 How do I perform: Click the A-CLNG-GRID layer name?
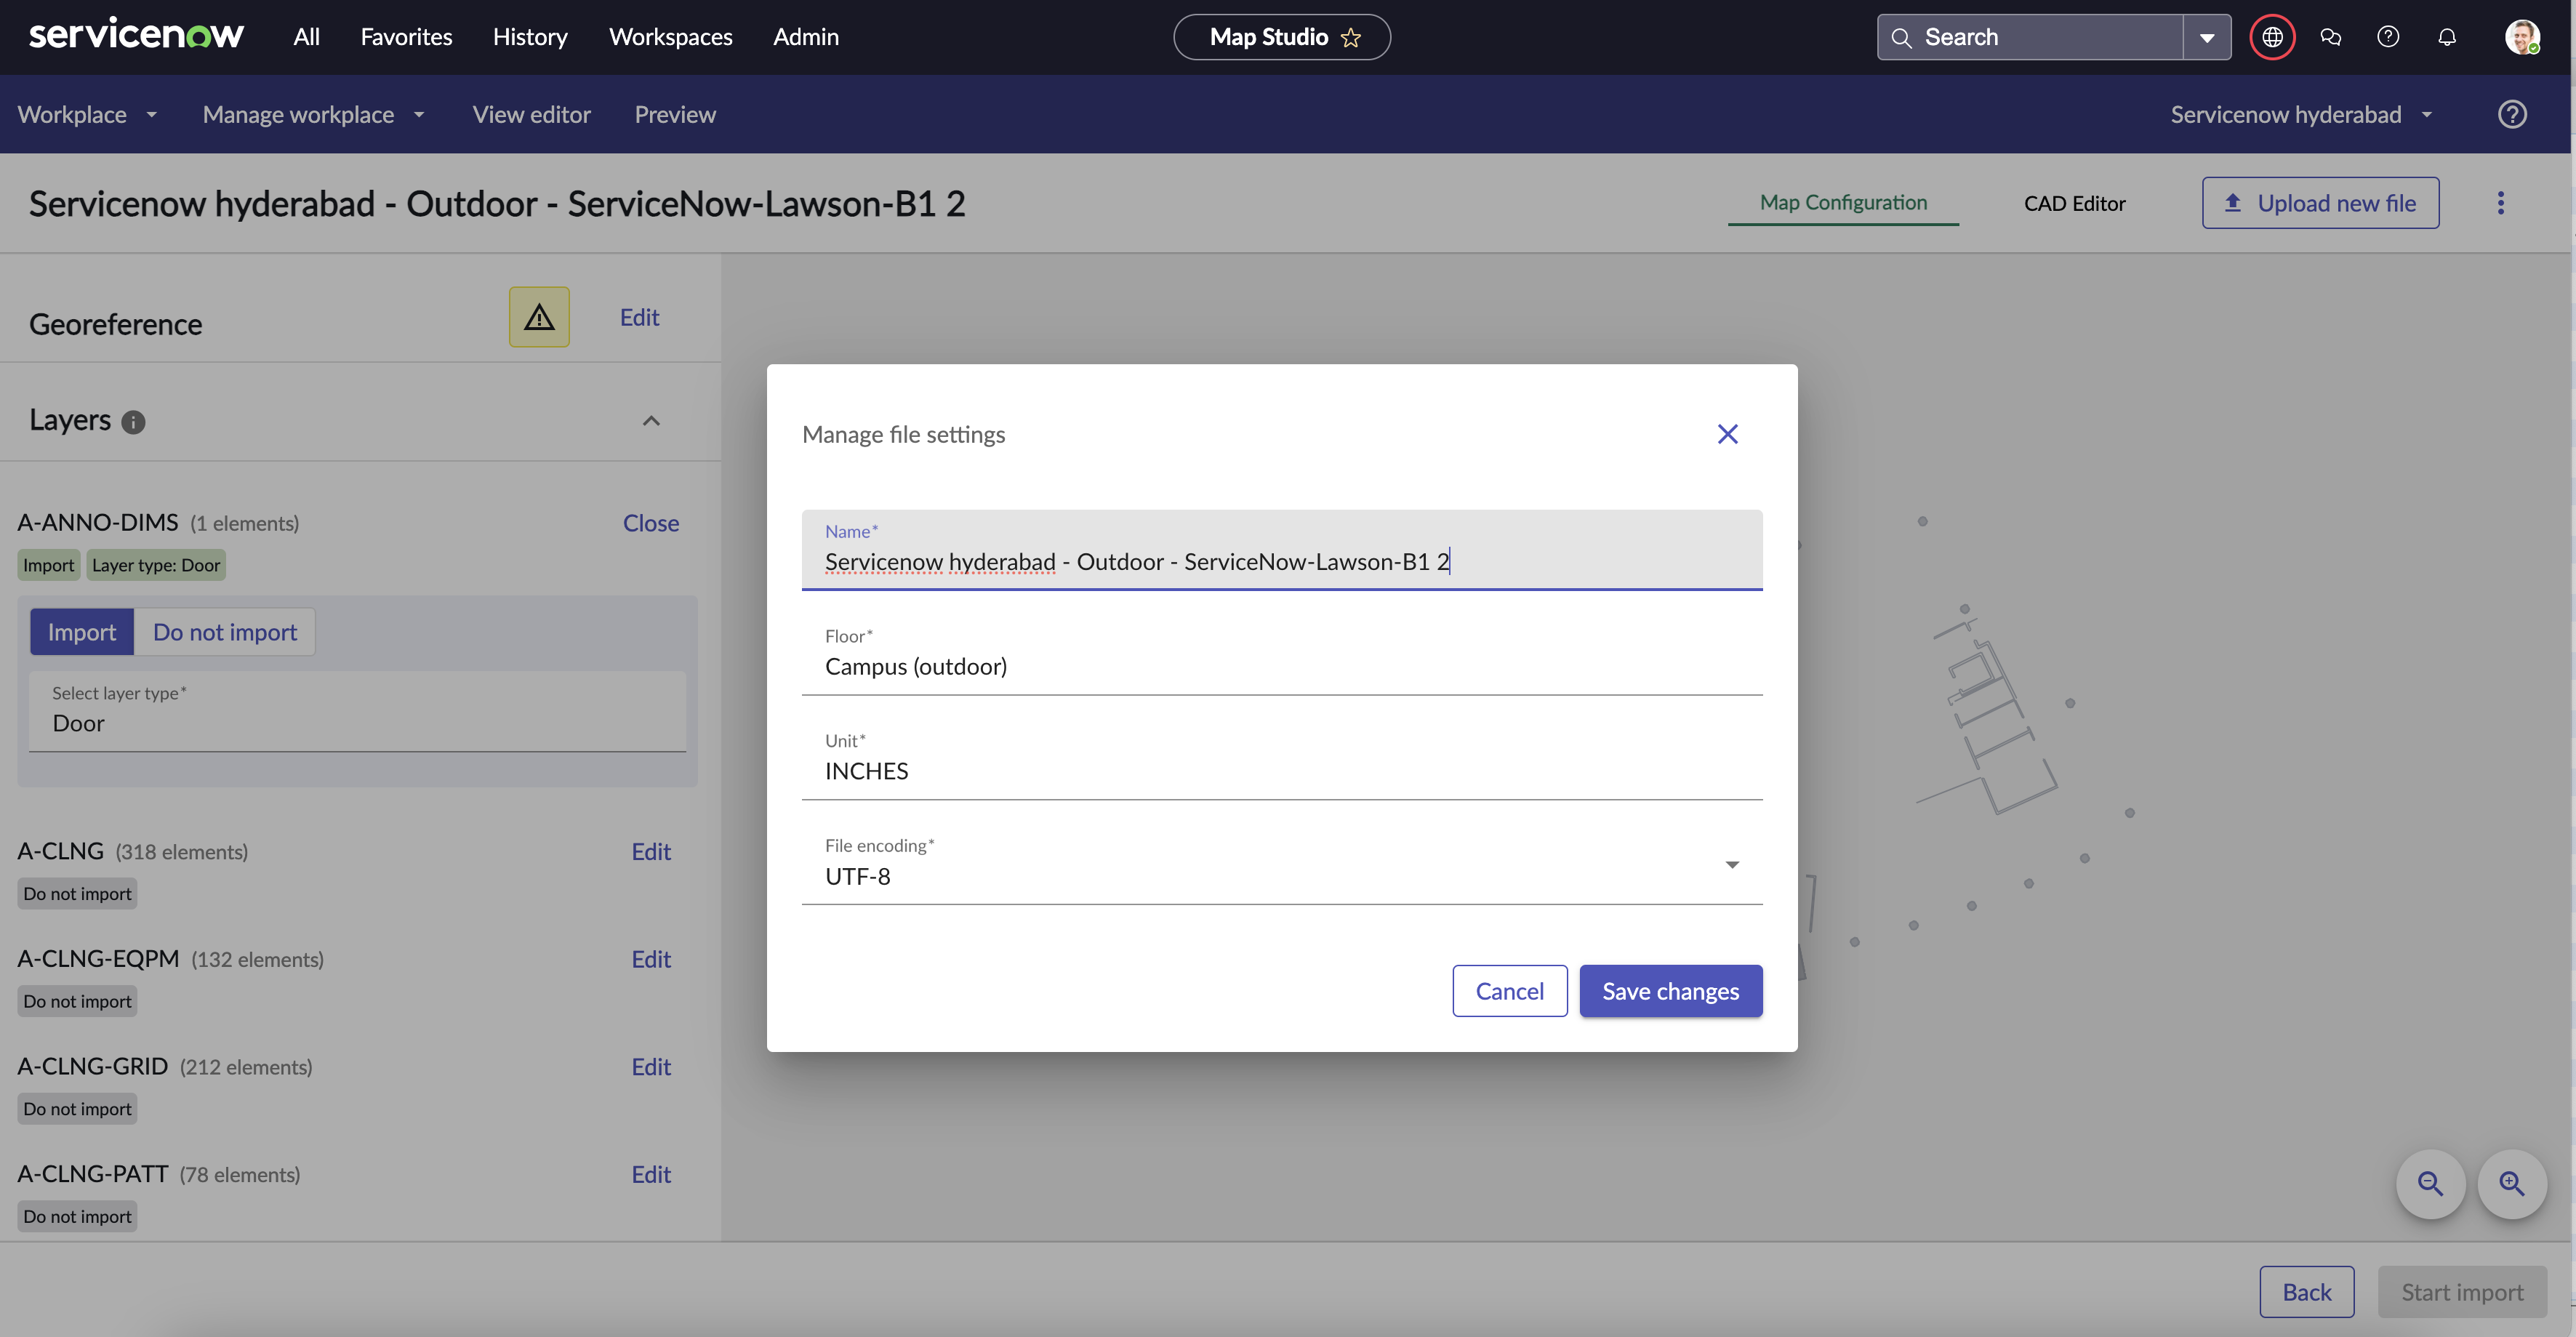click(x=93, y=1066)
